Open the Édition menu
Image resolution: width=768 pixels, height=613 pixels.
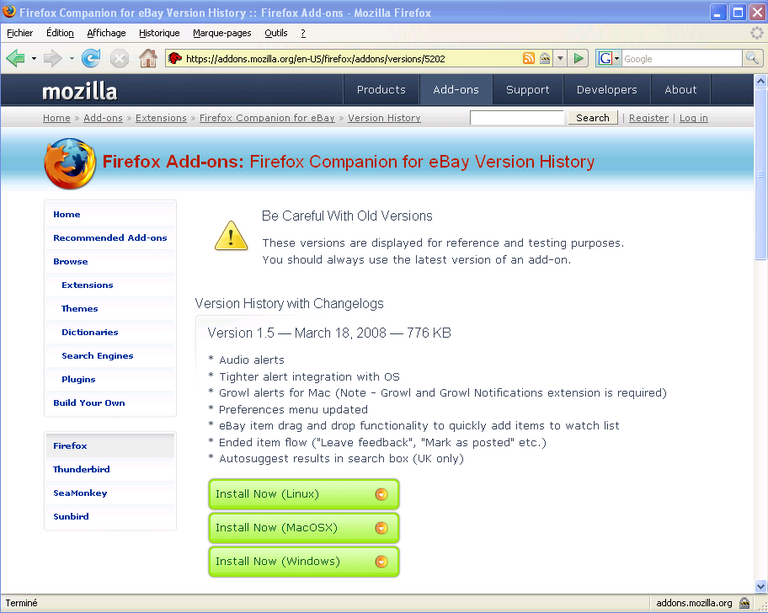click(x=60, y=33)
